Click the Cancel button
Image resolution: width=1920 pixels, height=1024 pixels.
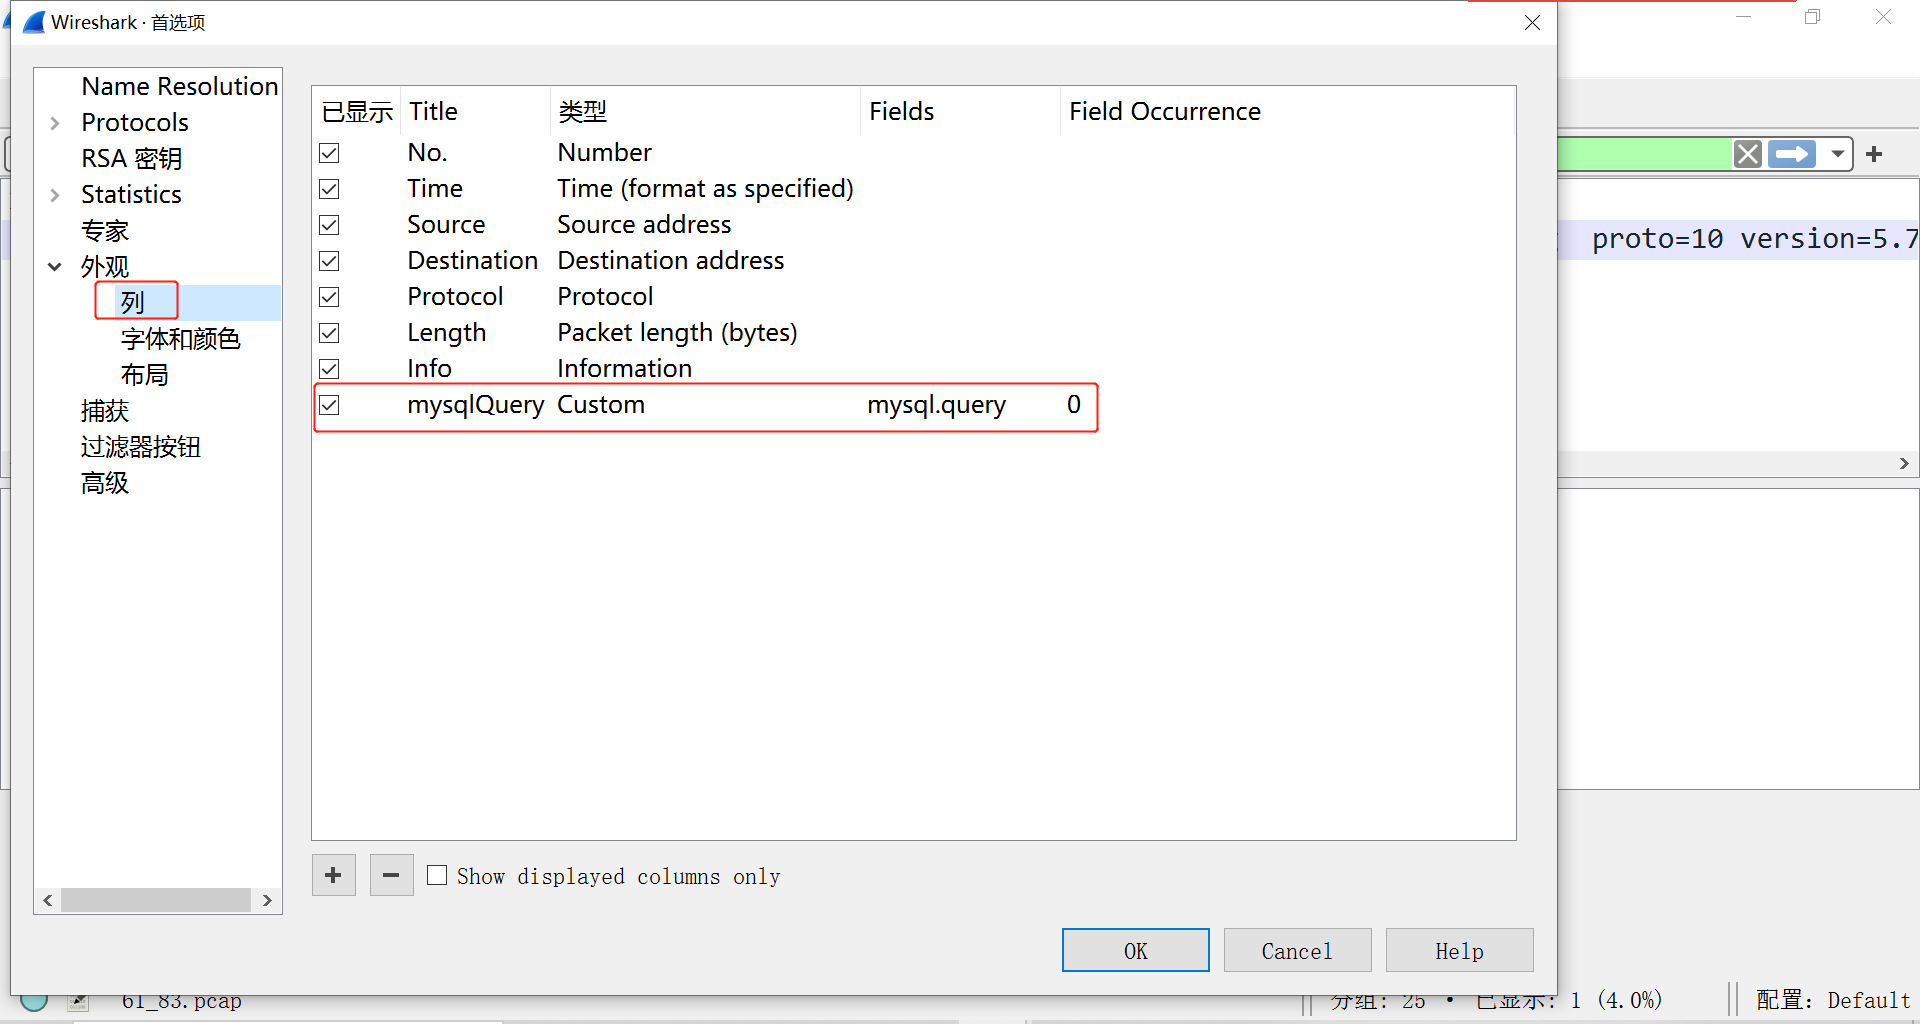1297,950
